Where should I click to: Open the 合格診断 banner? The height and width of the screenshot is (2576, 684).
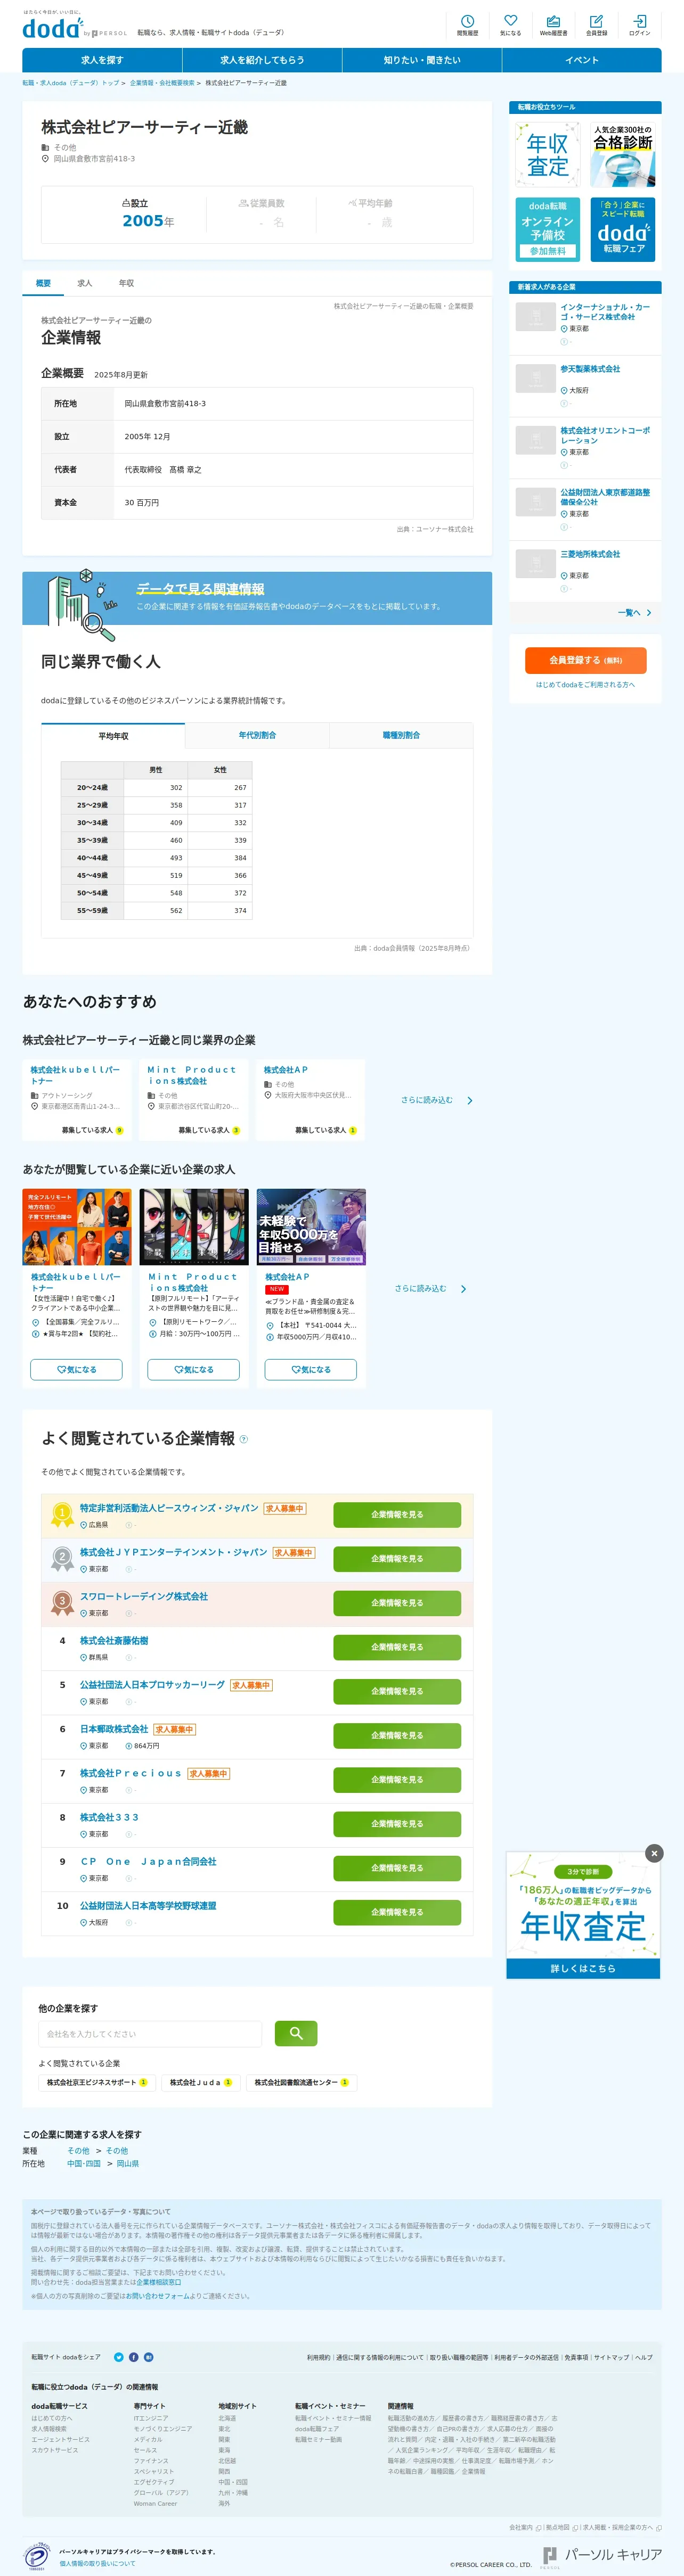622,155
